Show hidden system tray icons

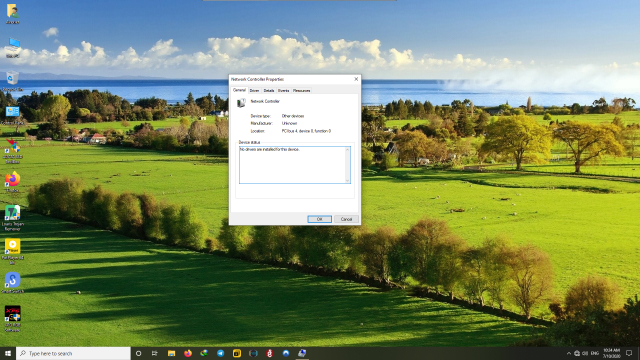569,353
